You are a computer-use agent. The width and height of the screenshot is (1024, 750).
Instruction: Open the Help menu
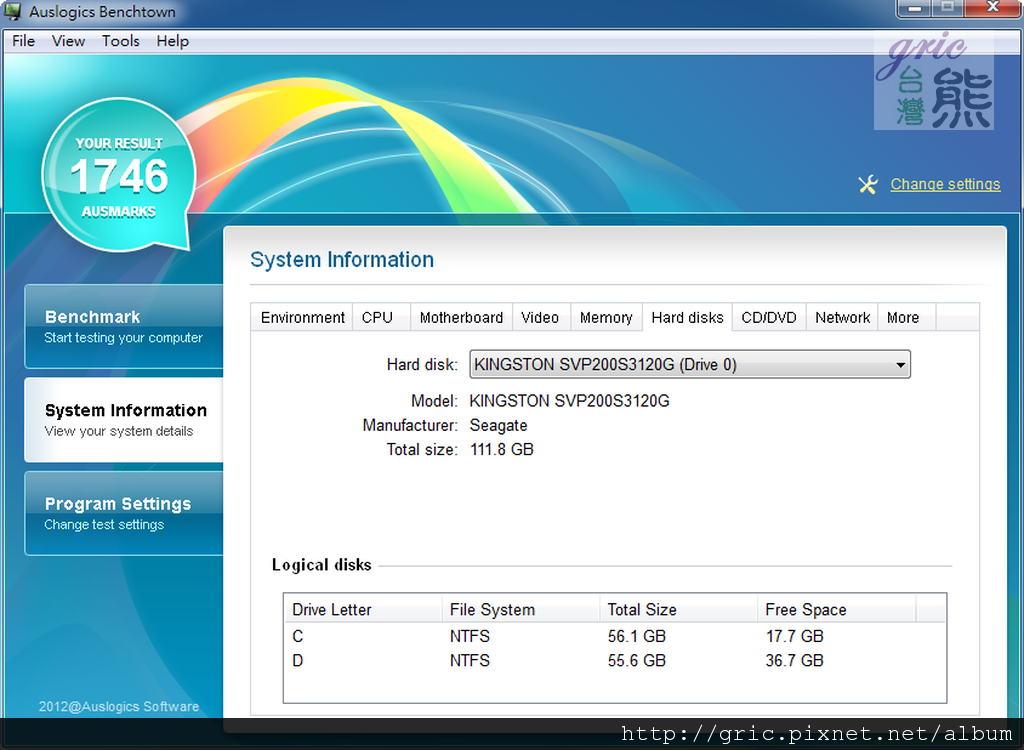click(172, 41)
